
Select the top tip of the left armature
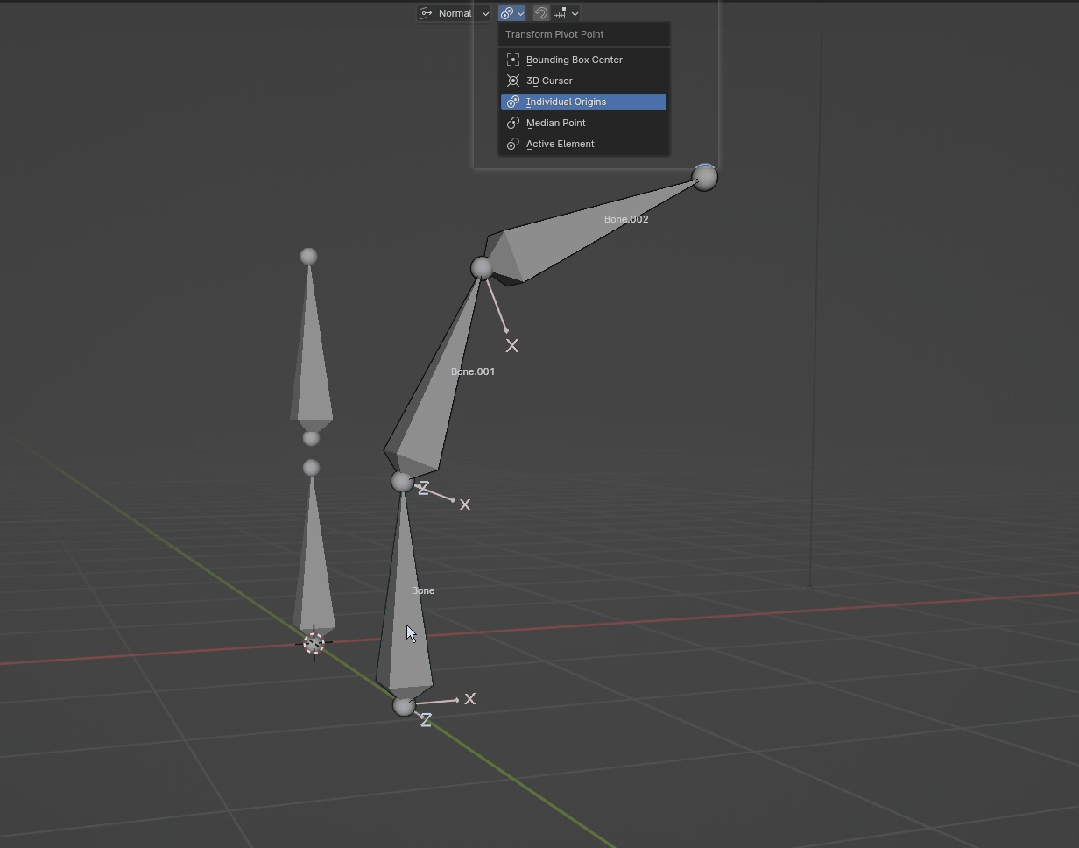[309, 257]
